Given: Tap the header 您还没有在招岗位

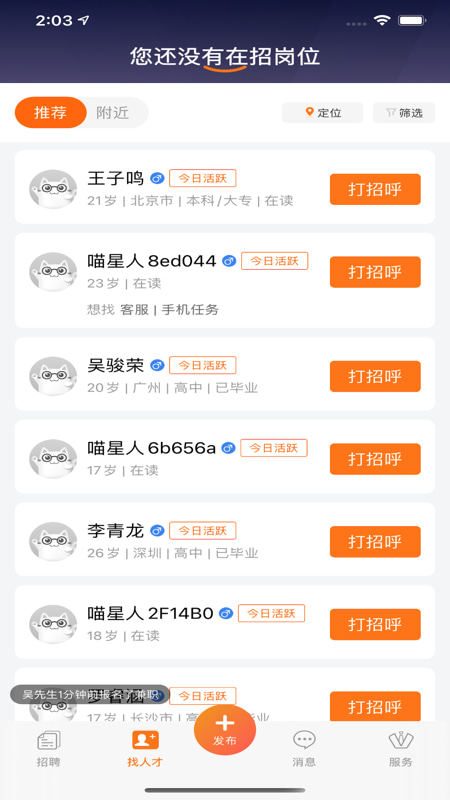Looking at the screenshot, I should click(225, 56).
